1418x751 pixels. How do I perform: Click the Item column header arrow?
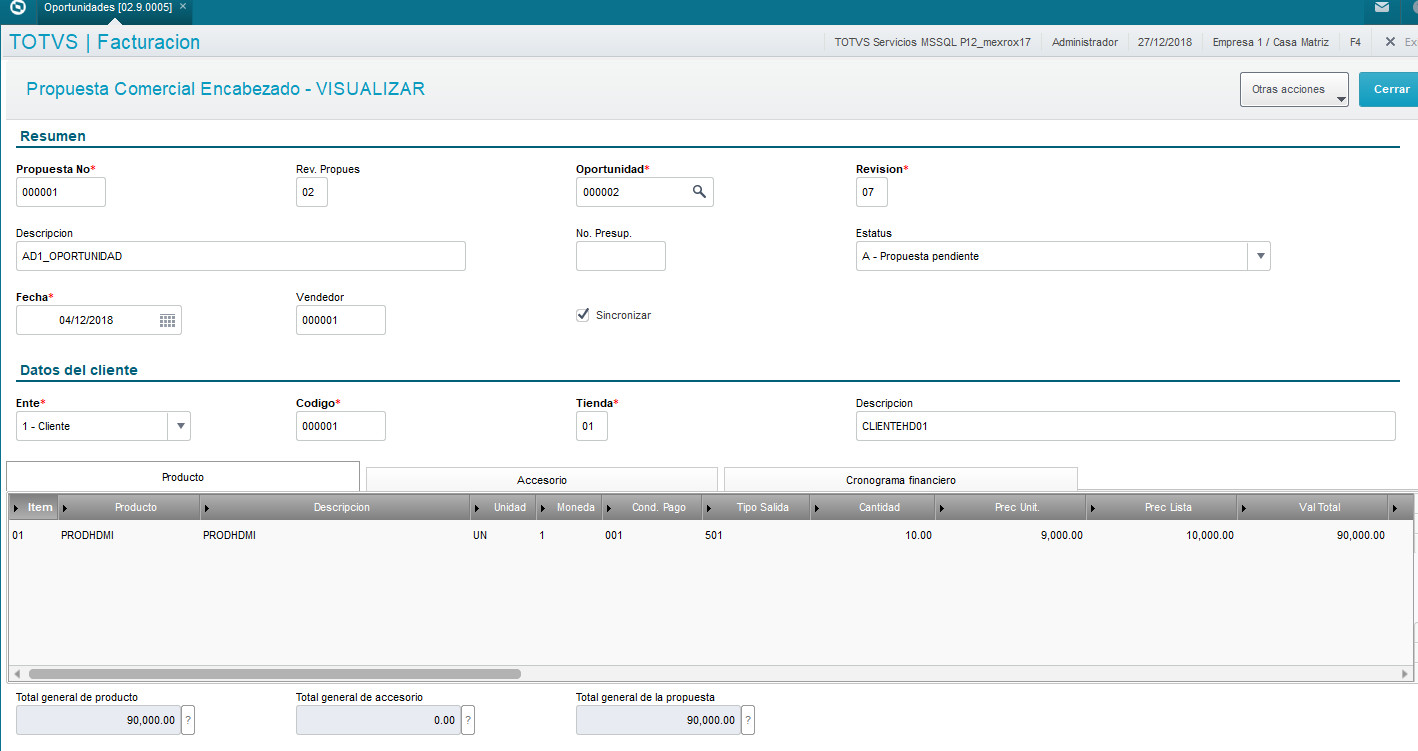pos(16,507)
